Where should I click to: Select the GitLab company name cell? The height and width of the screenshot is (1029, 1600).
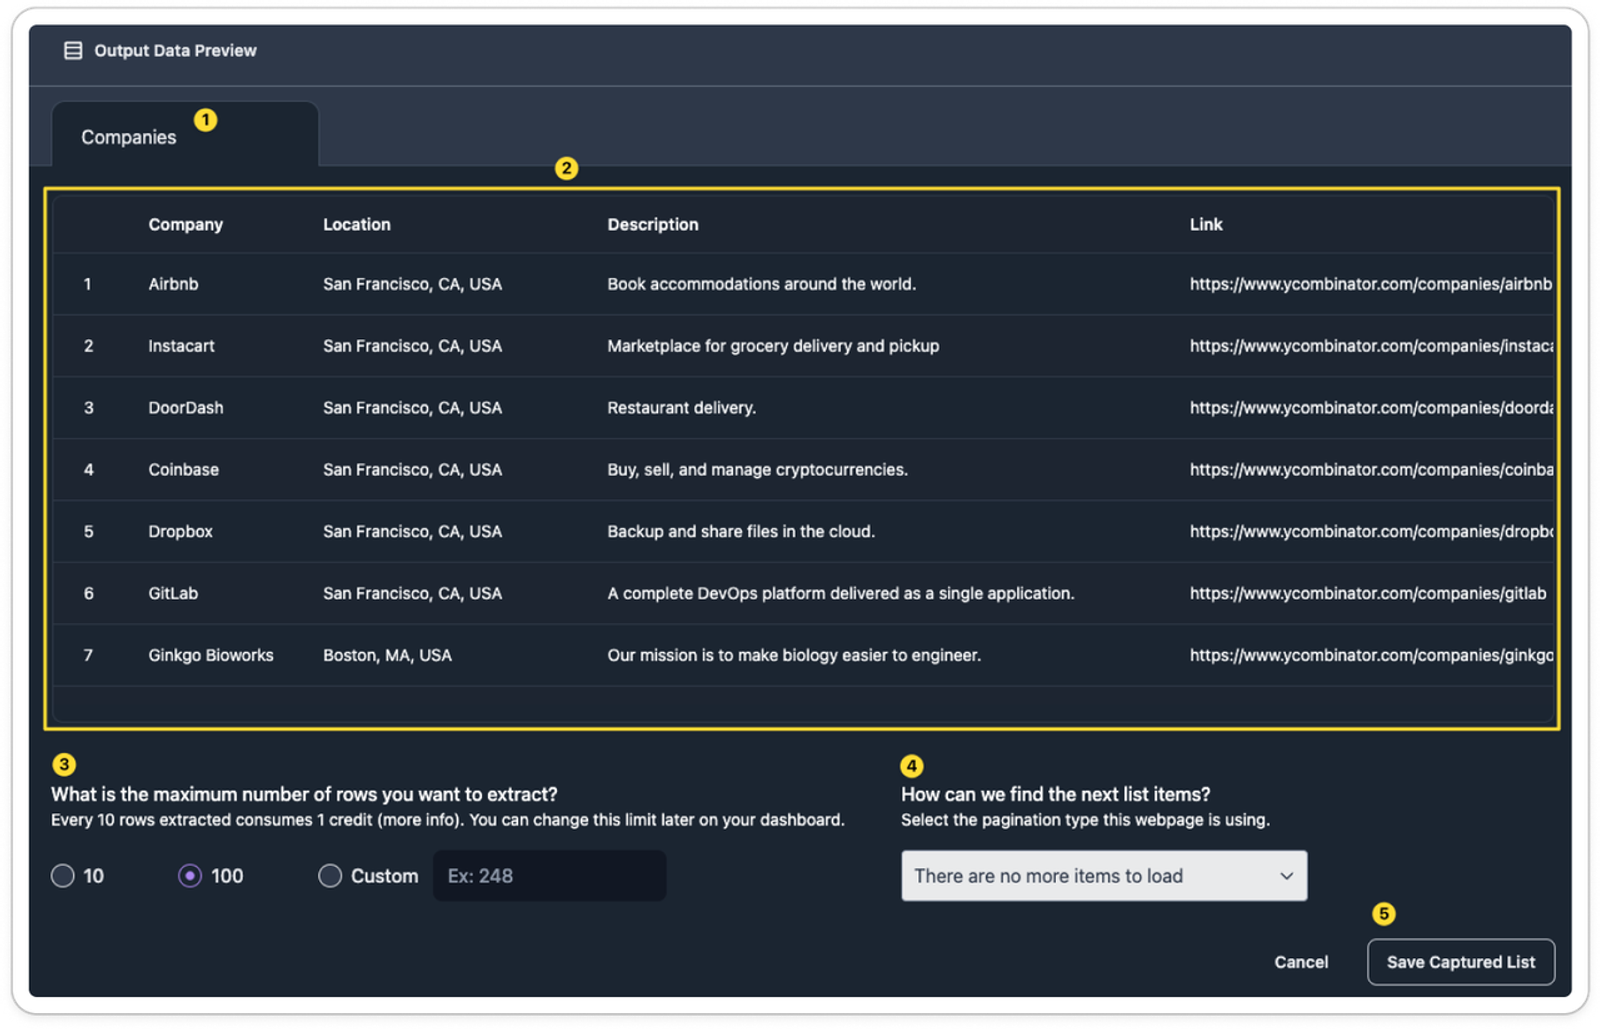(173, 593)
